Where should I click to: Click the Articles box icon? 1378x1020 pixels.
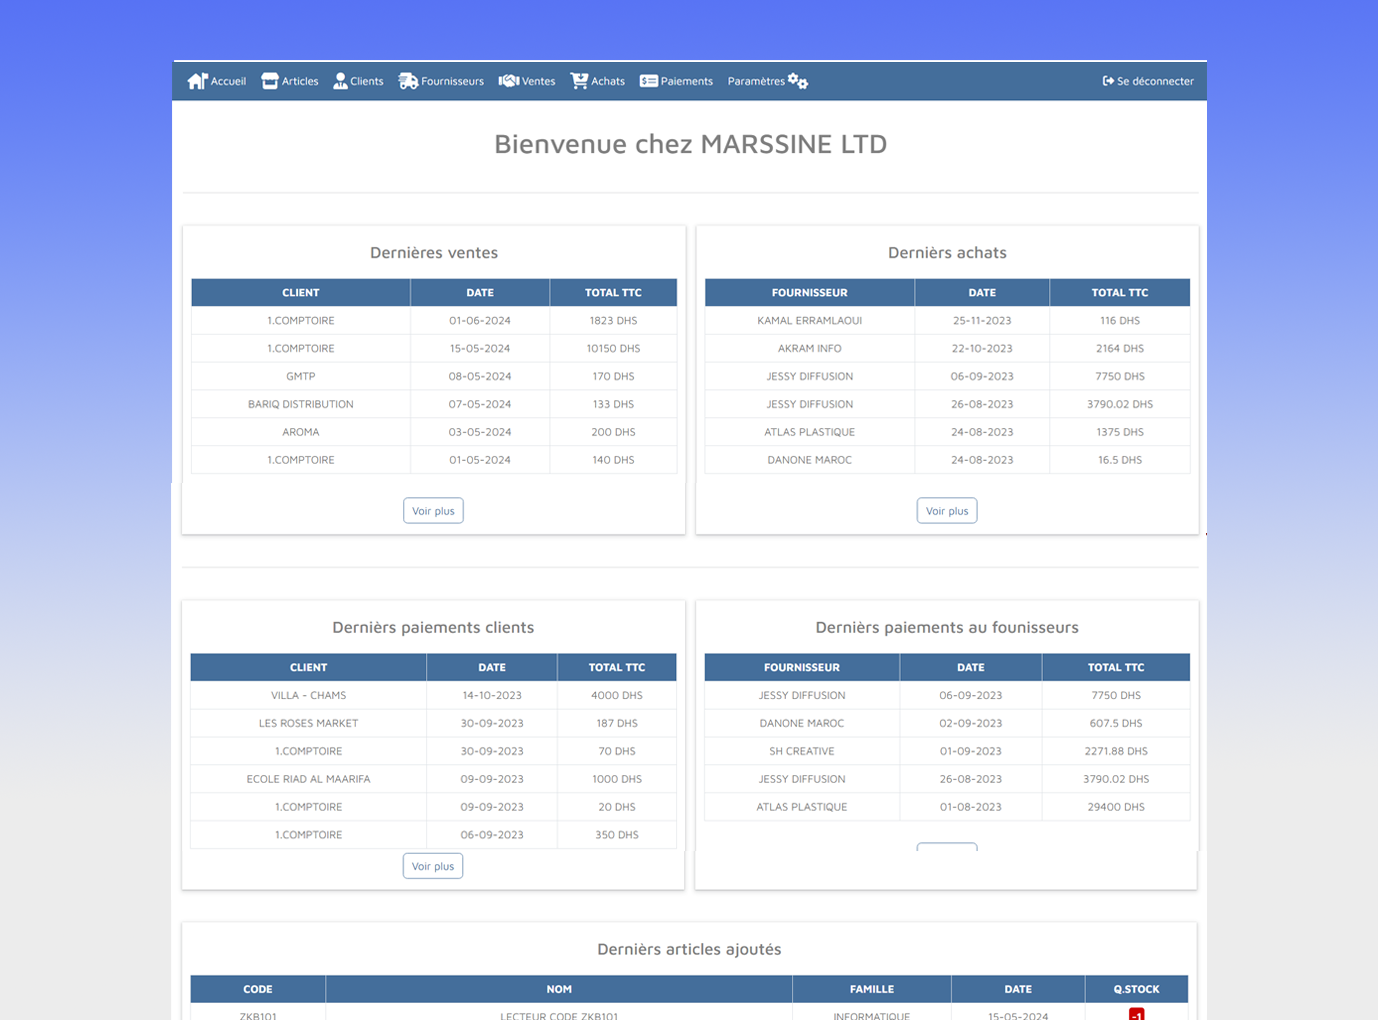coord(270,81)
